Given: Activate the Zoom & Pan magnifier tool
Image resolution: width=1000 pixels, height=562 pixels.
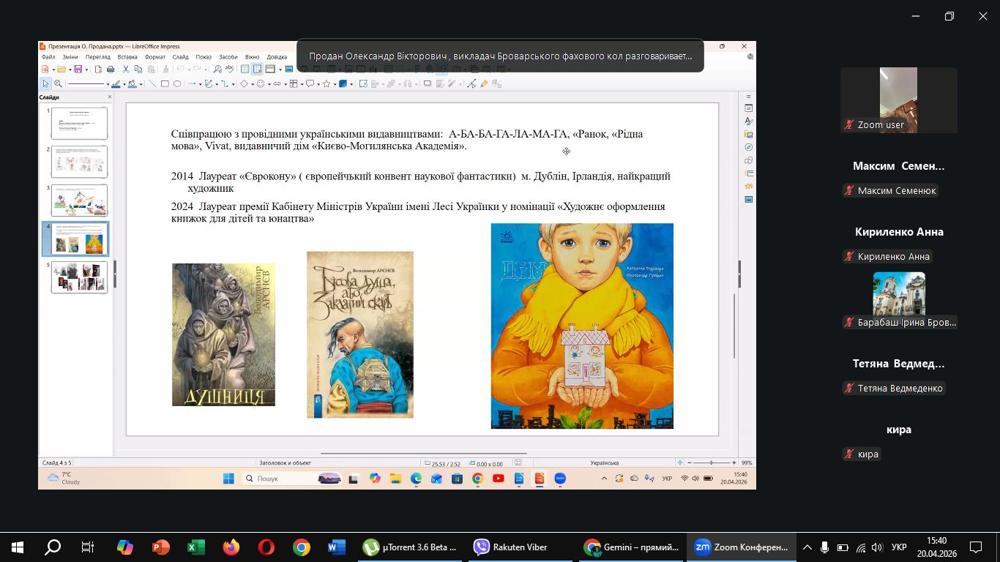Looking at the screenshot, I should click(x=58, y=84).
